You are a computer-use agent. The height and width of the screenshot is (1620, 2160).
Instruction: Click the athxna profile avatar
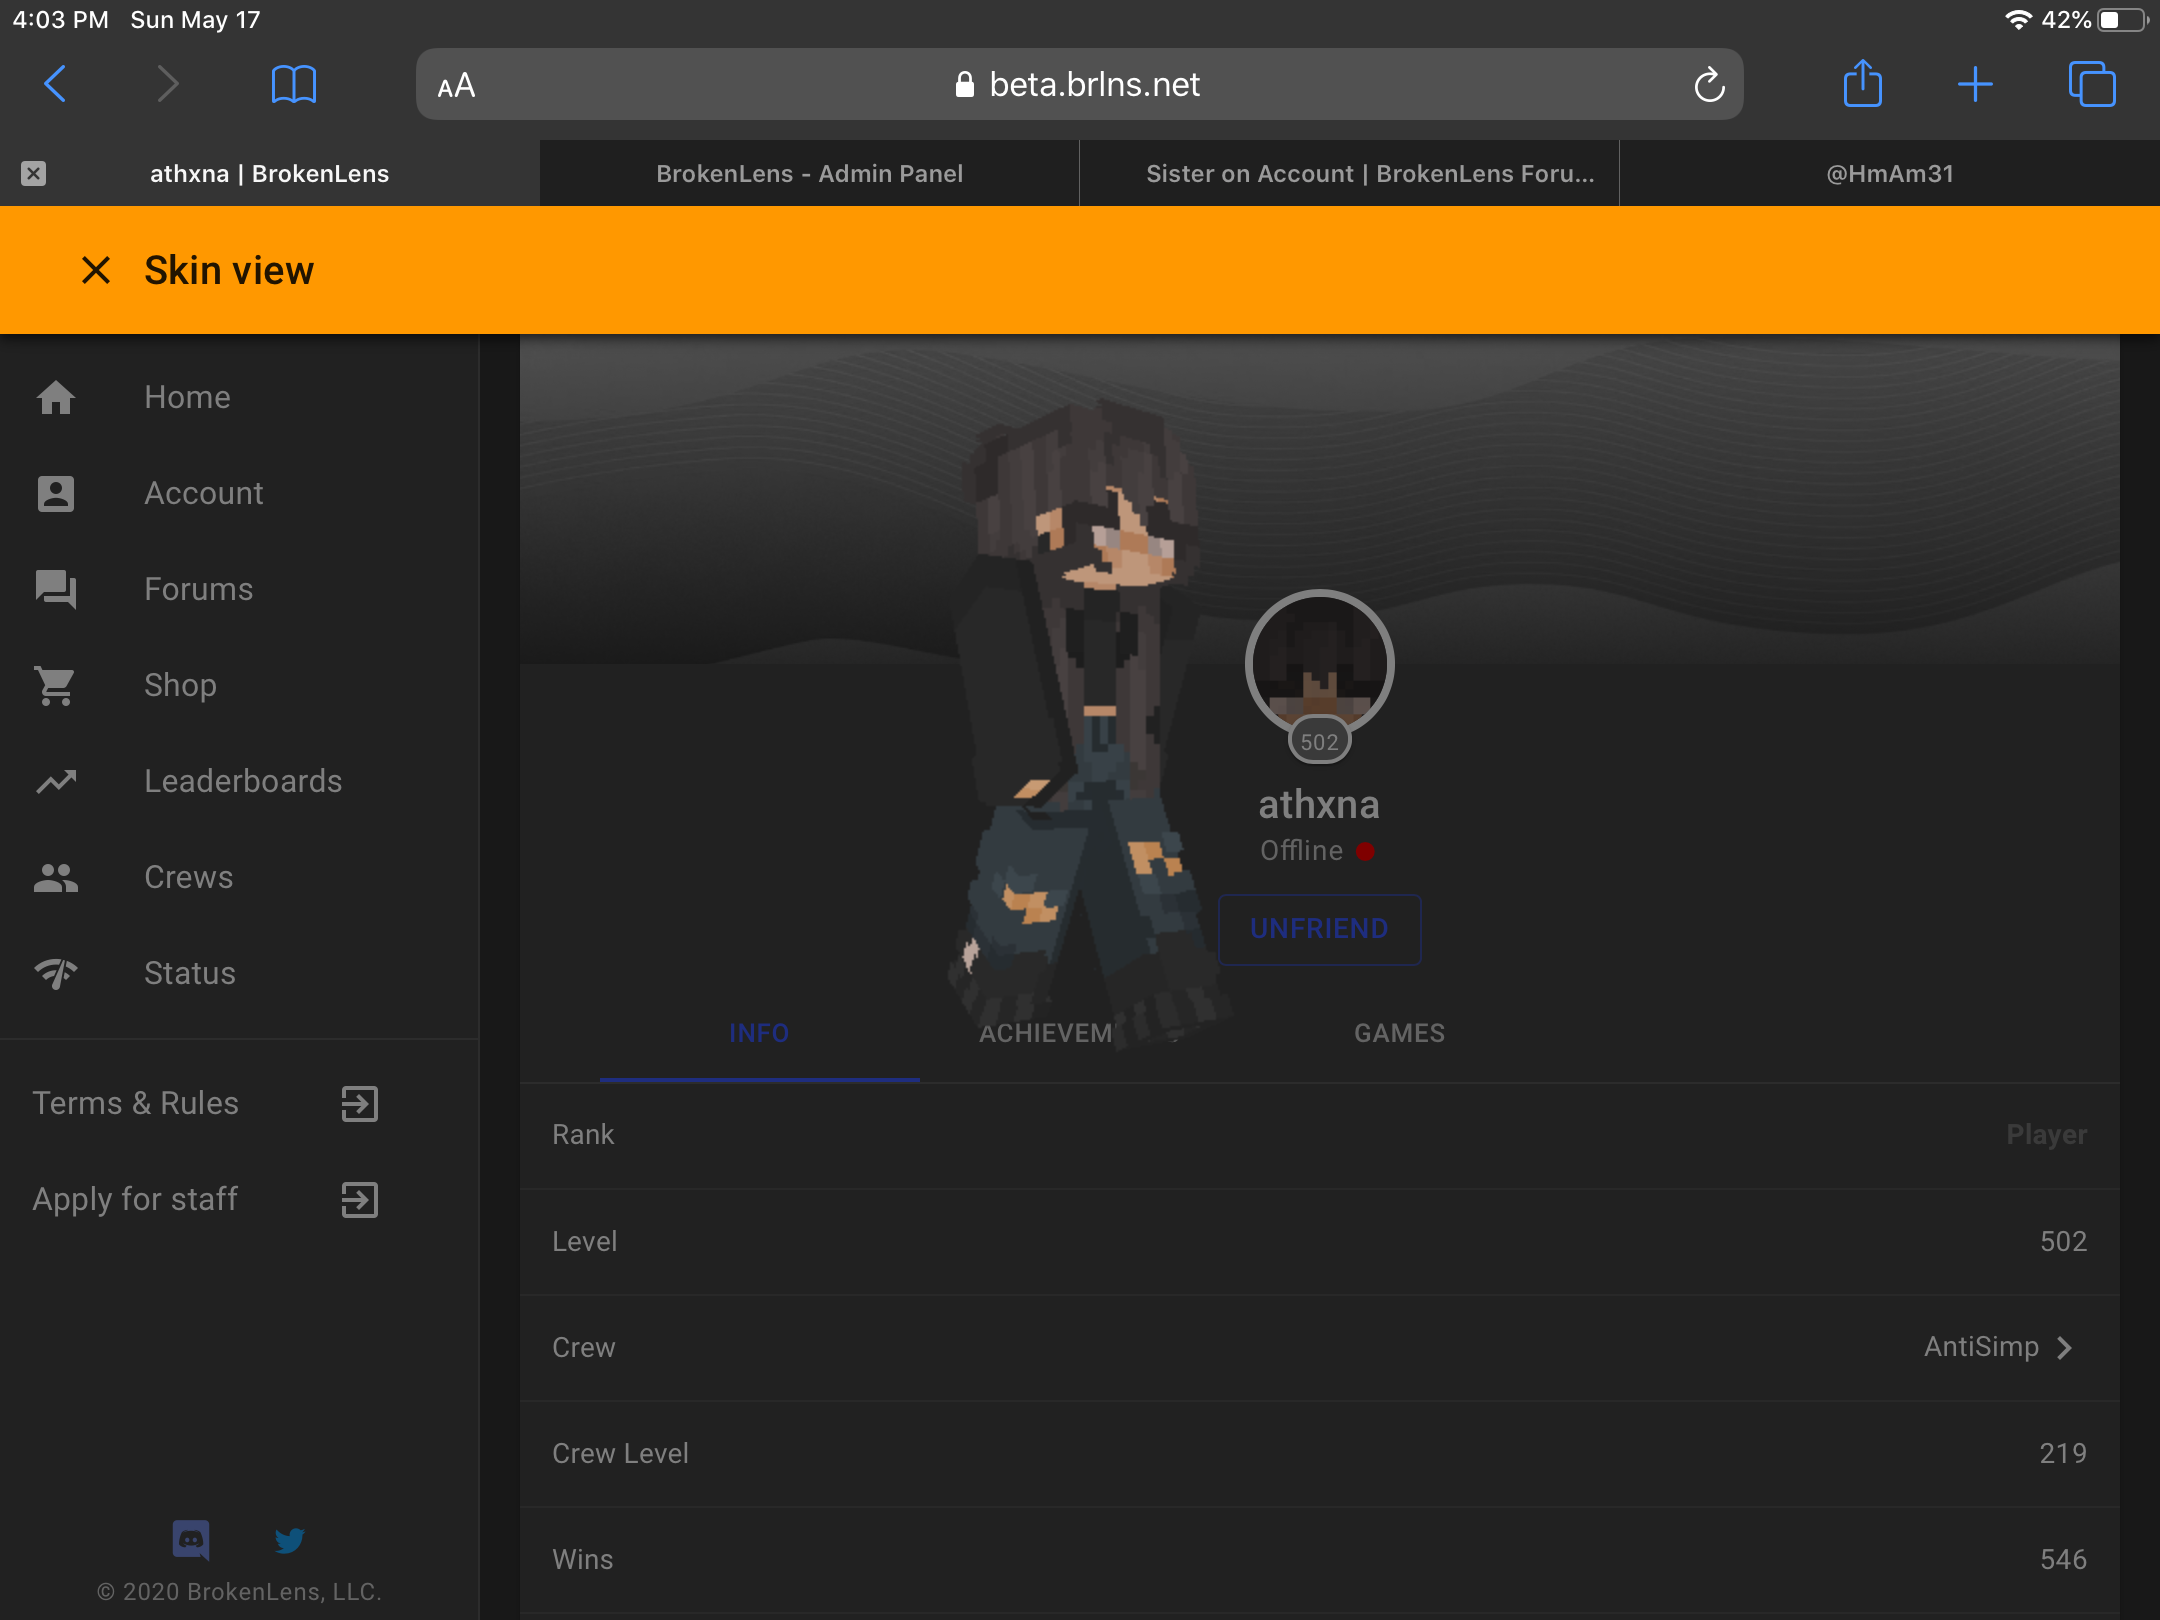pyautogui.click(x=1319, y=664)
